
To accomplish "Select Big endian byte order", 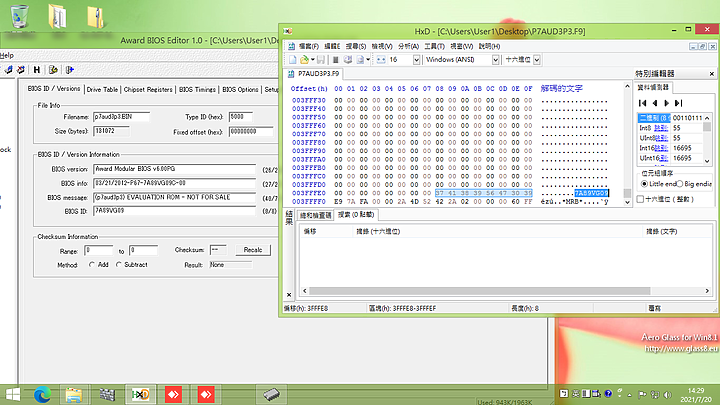I will pyautogui.click(x=680, y=184).
